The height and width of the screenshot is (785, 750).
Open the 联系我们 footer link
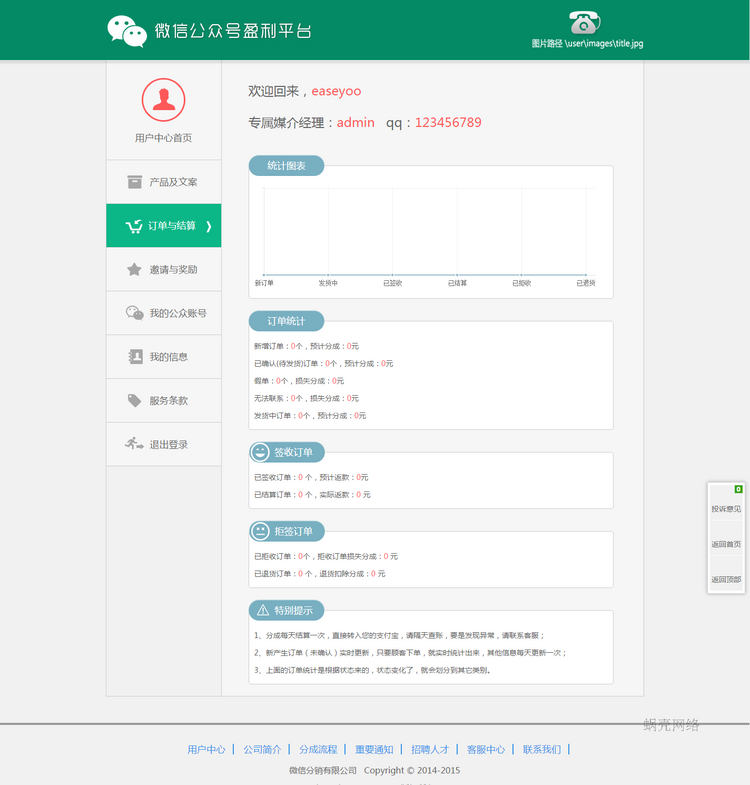(542, 749)
